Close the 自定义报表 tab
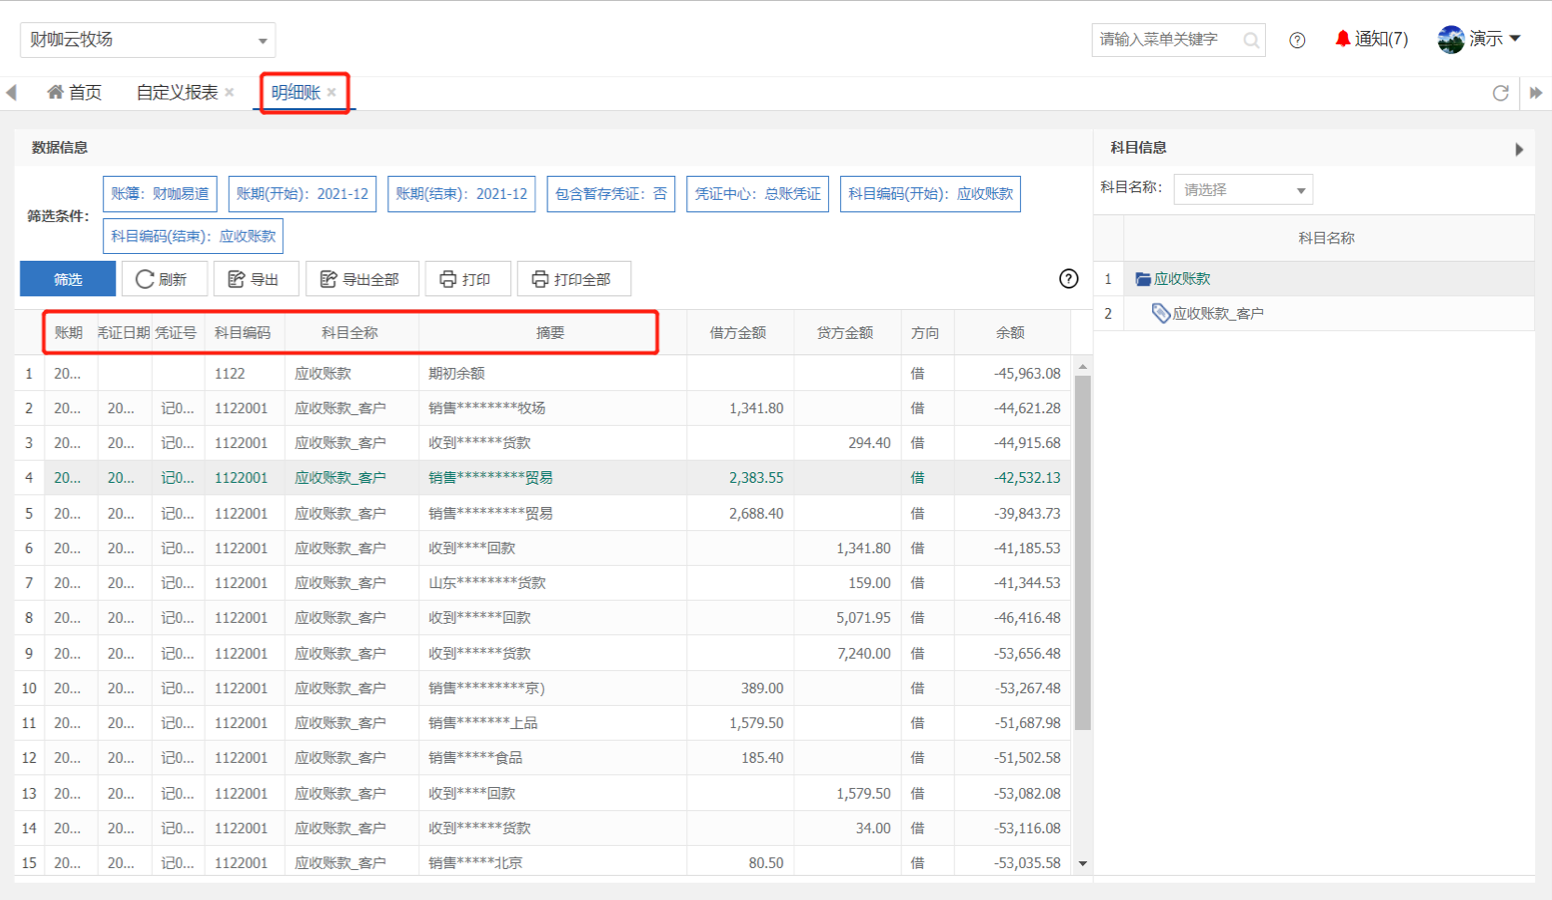 click(x=230, y=93)
